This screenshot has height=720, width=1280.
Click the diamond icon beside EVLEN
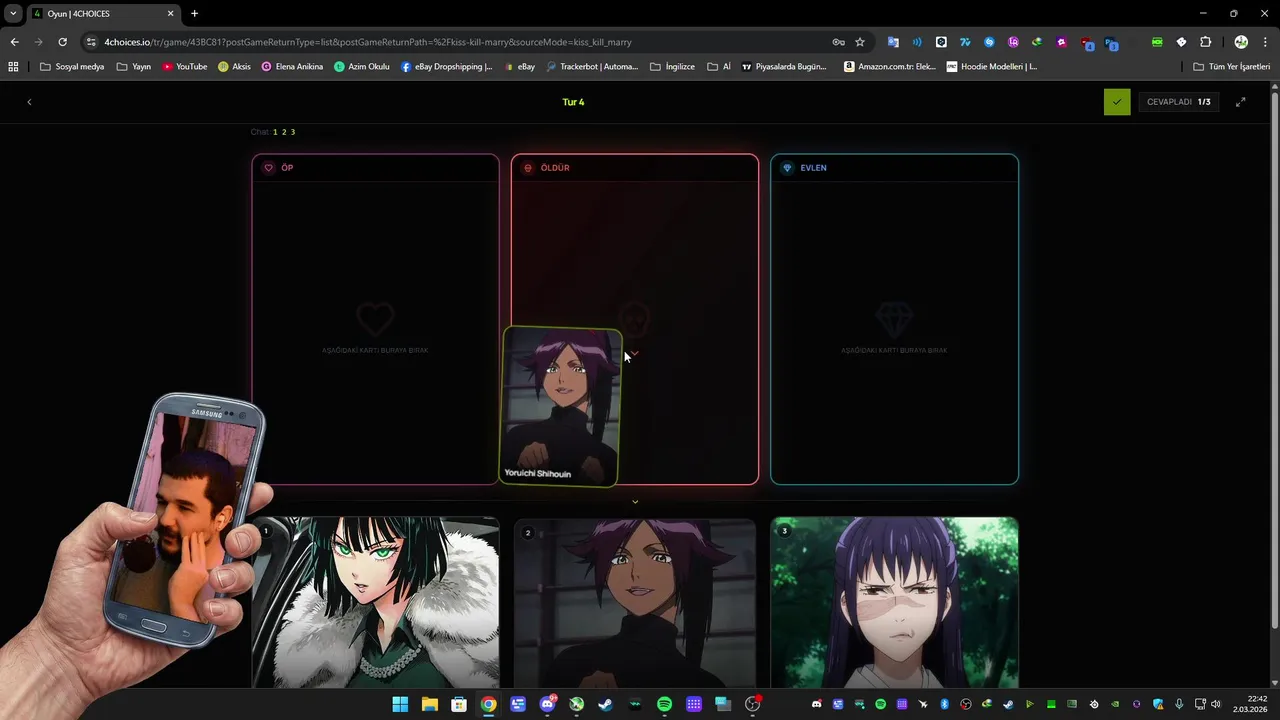point(787,168)
